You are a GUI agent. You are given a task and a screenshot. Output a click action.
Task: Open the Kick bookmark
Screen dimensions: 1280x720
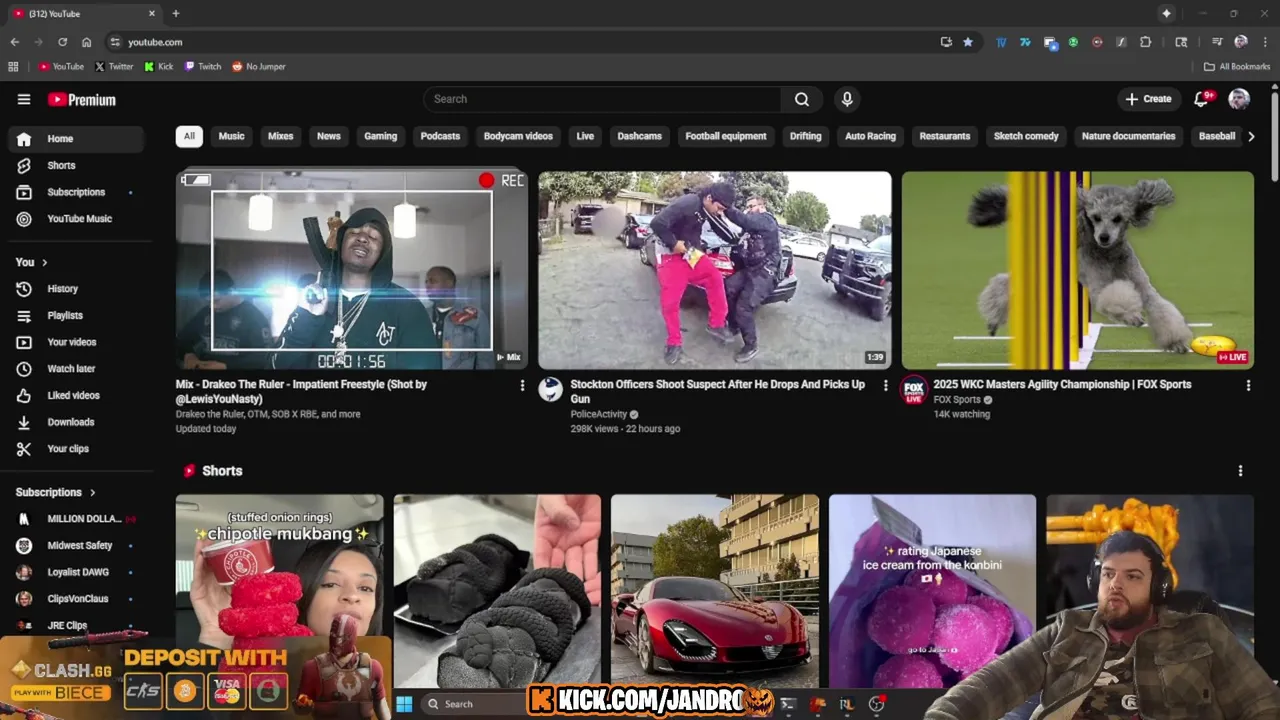[159, 67]
